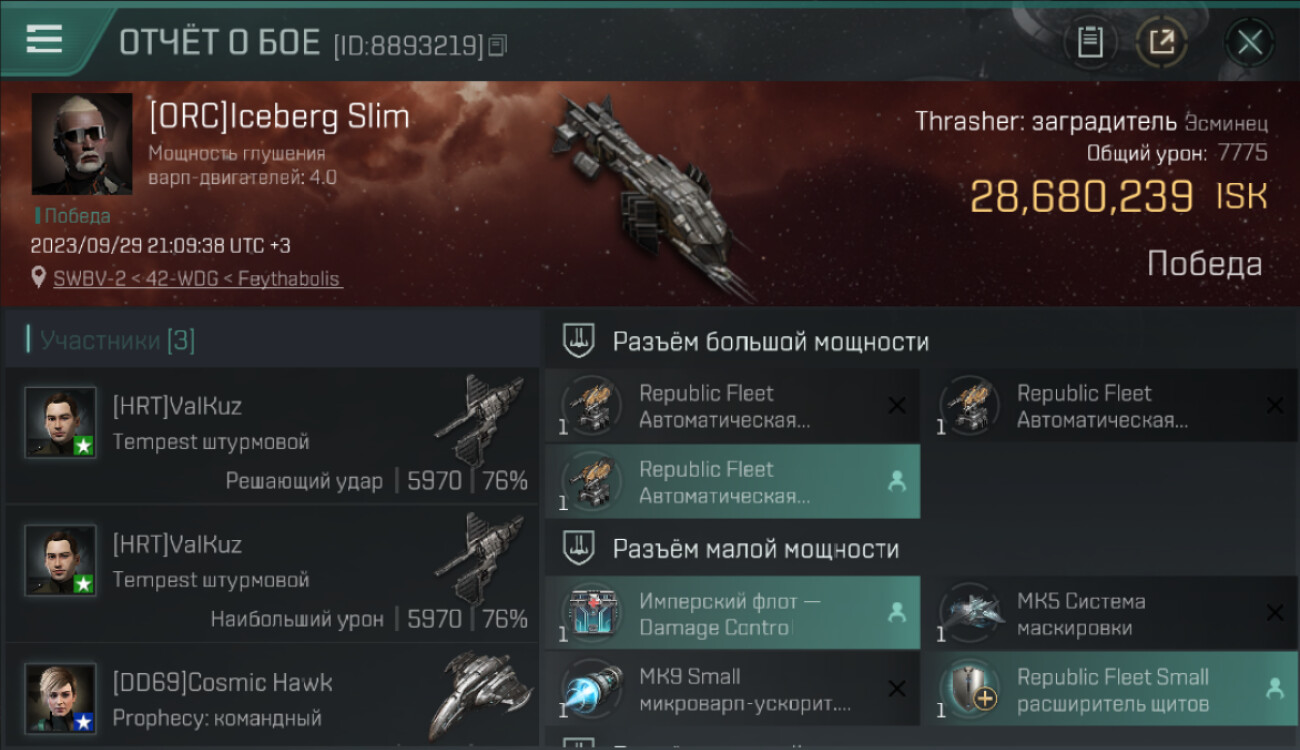Select the Republic Fleet Small расширитель щитов module
This screenshot has height=750, width=1300.
(x=1111, y=689)
